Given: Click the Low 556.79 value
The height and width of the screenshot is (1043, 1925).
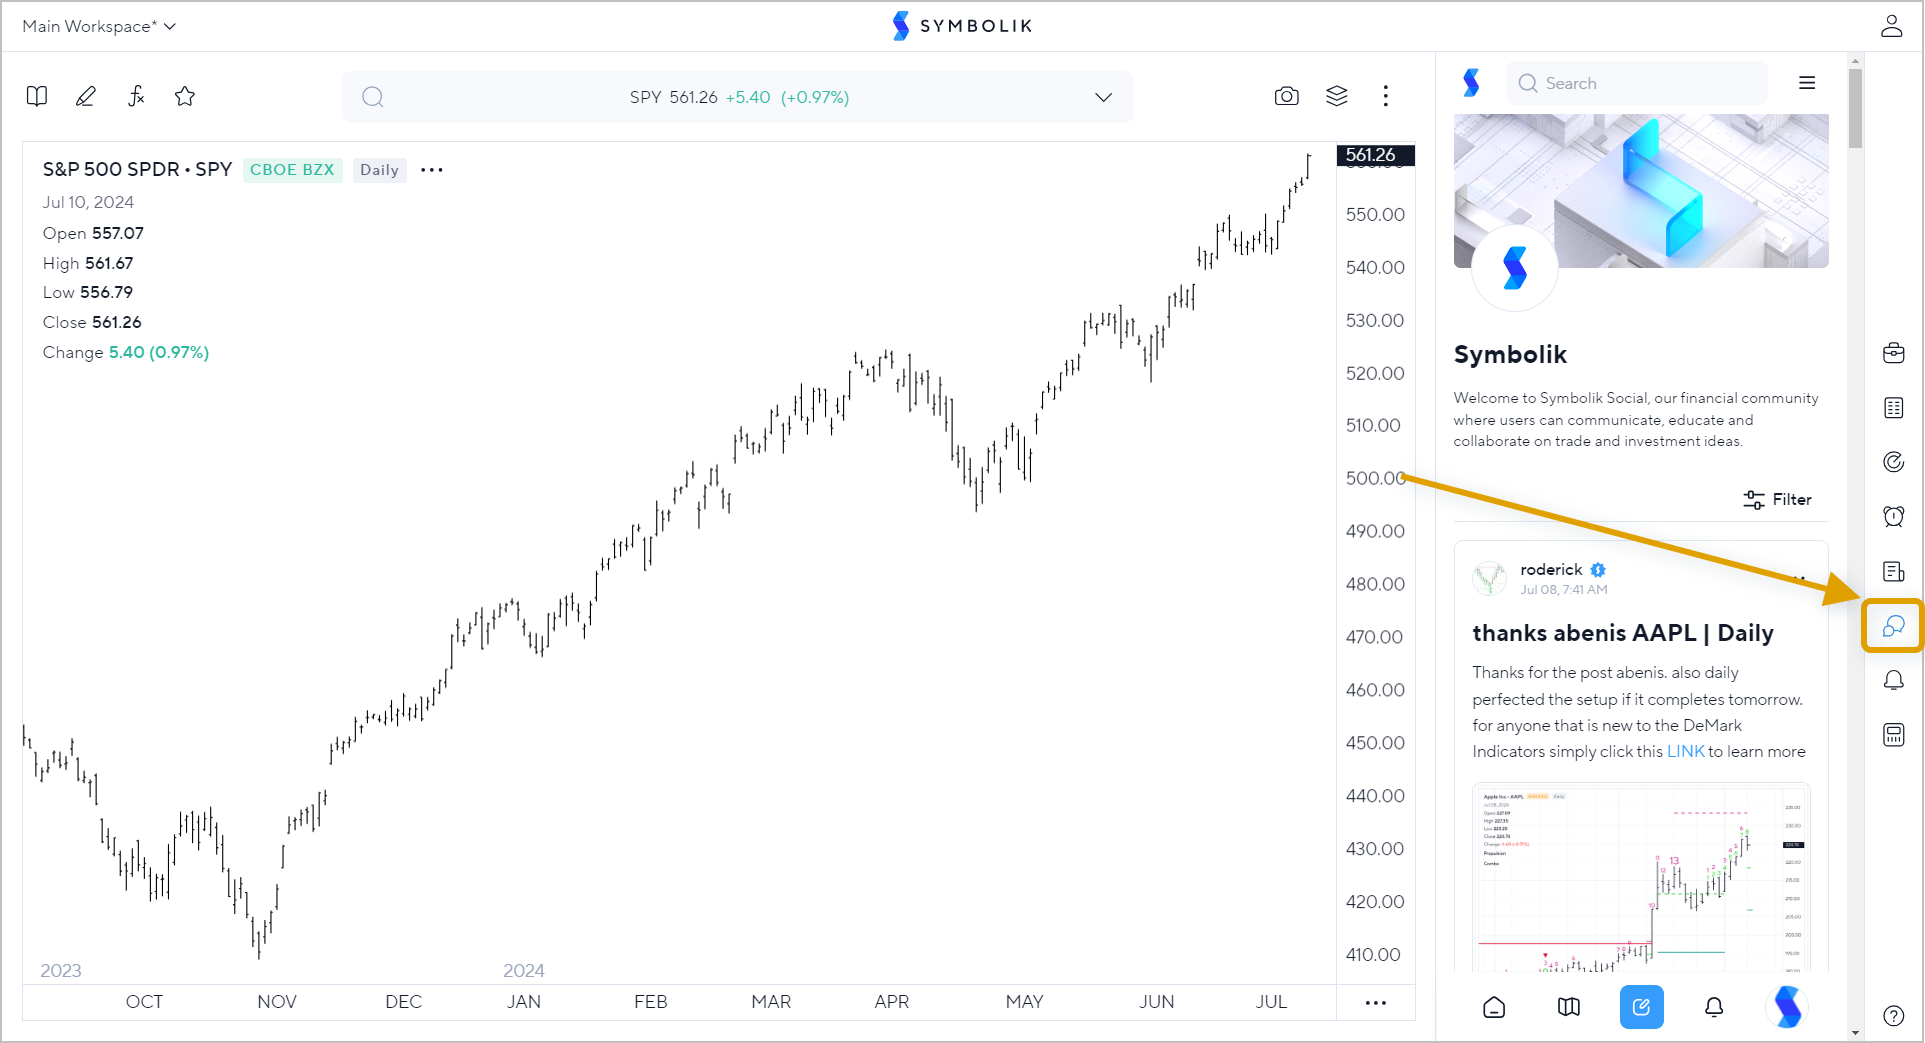Looking at the screenshot, I should (x=106, y=292).
